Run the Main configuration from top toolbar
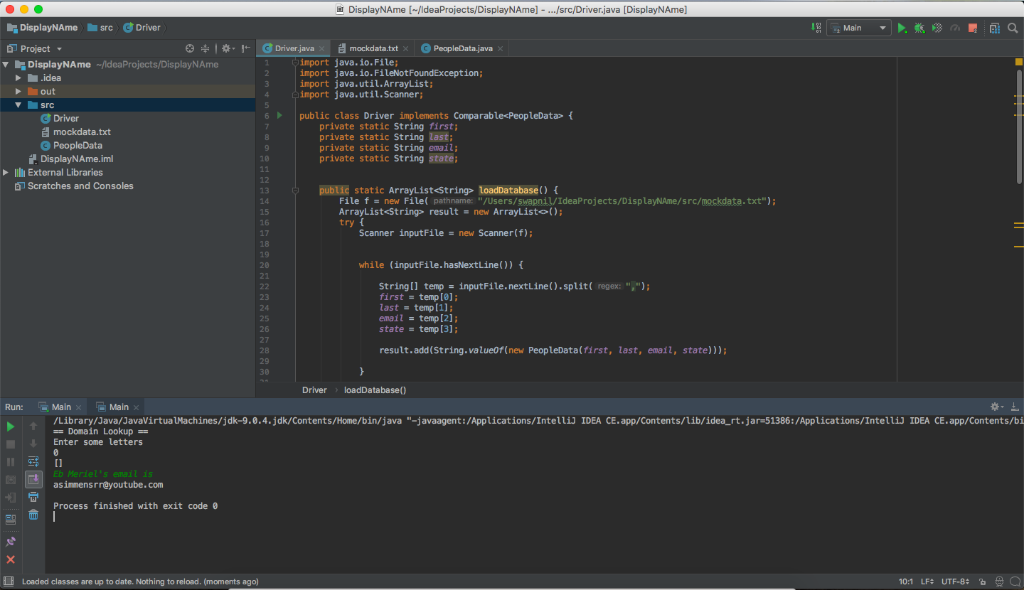Image resolution: width=1024 pixels, height=590 pixels. pos(902,28)
